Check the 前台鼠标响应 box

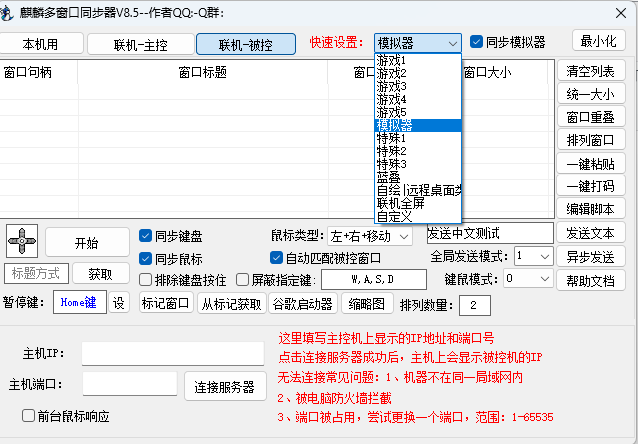(28, 416)
